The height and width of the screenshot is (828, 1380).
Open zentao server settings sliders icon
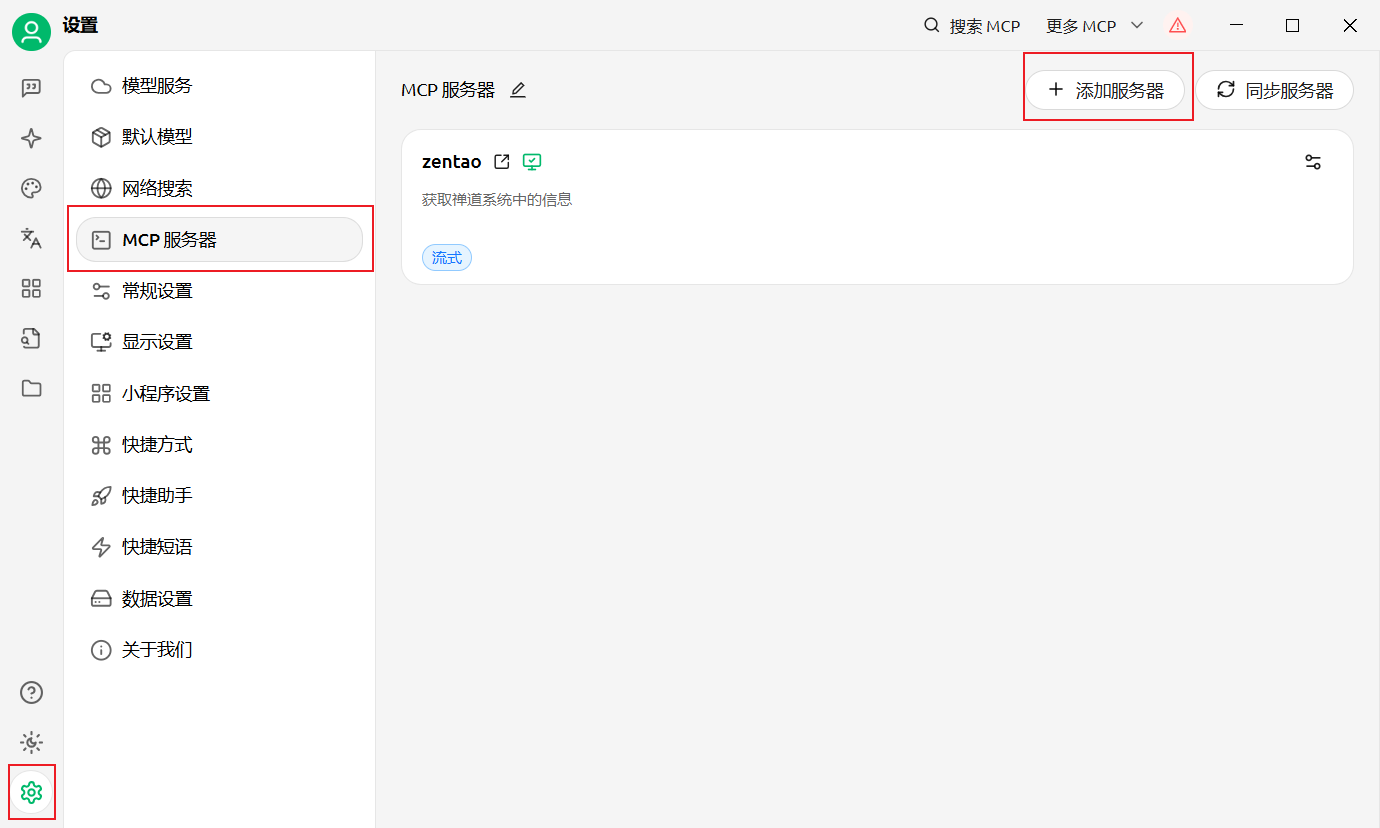1313,162
